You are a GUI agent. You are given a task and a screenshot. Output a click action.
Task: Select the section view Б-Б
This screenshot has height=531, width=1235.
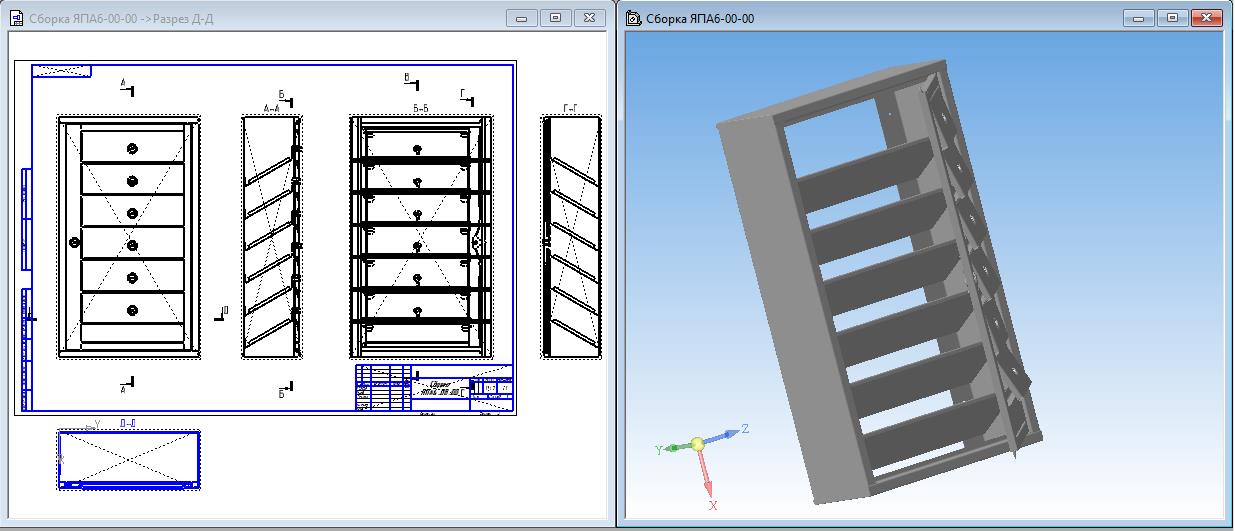click(x=421, y=237)
